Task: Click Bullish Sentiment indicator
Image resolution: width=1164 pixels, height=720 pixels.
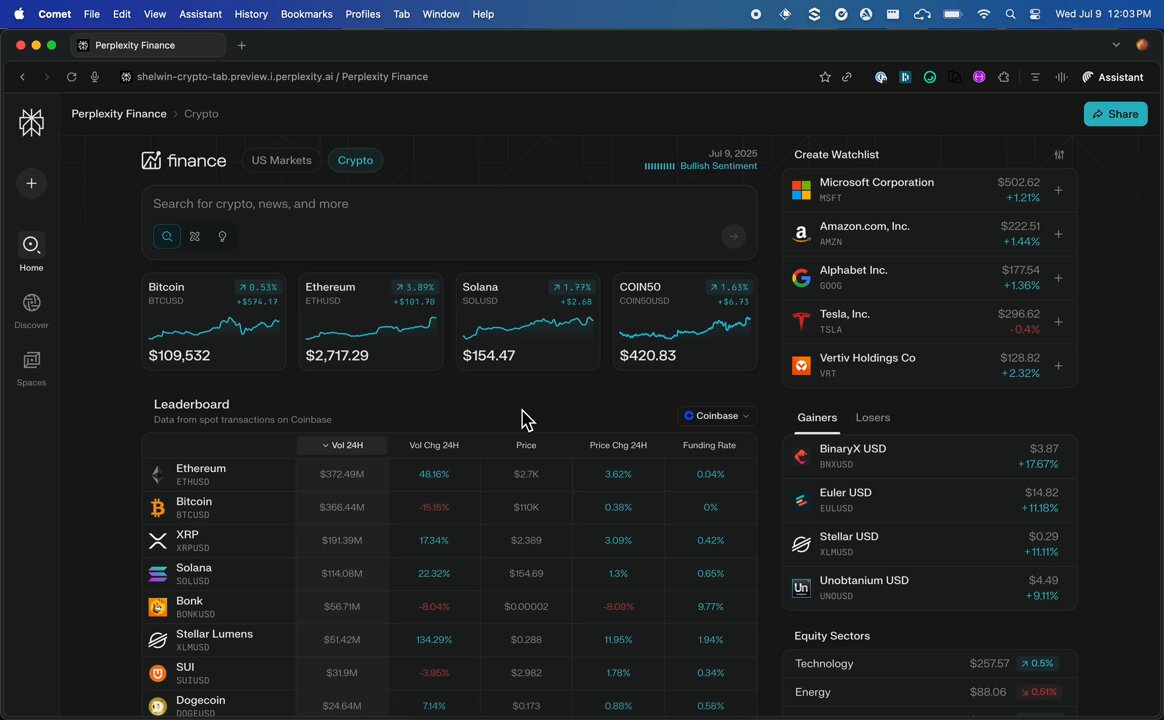Action: (701, 166)
